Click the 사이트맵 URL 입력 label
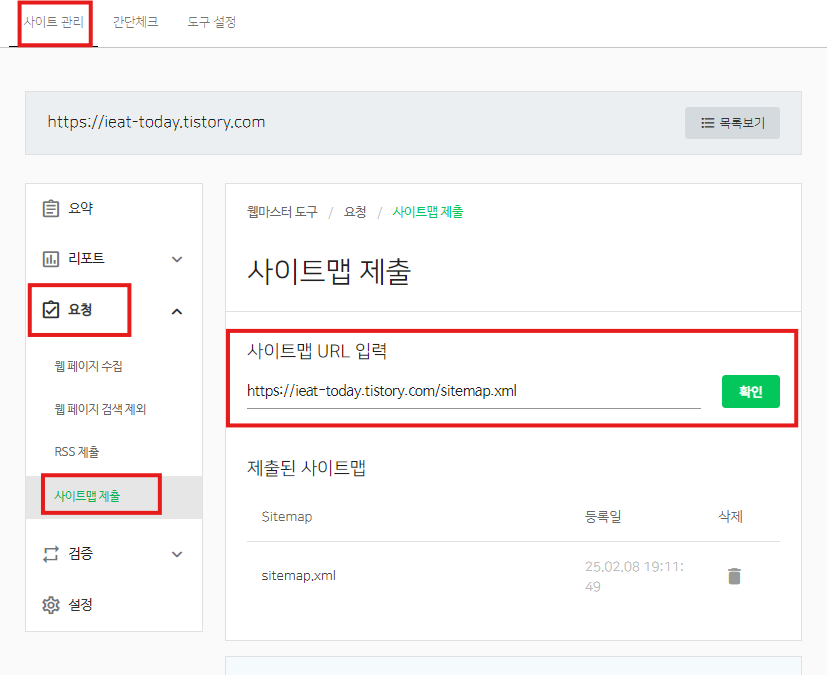The image size is (827, 675). 317,351
